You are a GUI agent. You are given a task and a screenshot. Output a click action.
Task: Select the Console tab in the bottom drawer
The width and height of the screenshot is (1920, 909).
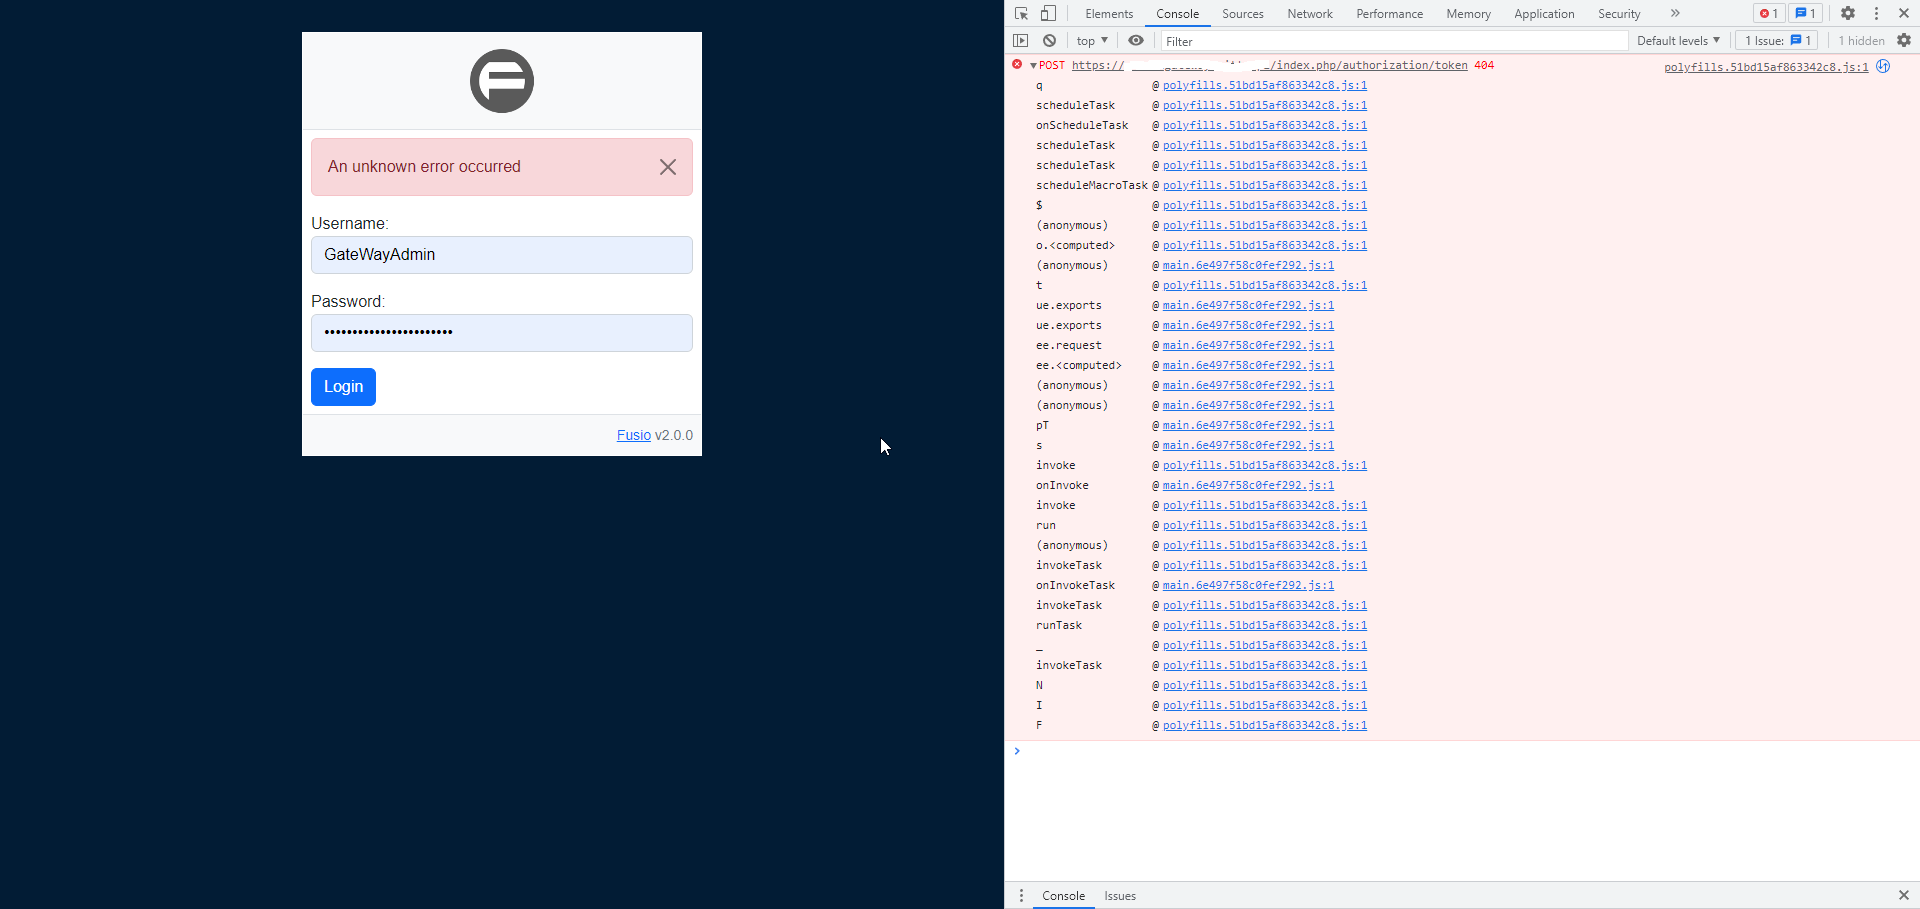[1063, 896]
